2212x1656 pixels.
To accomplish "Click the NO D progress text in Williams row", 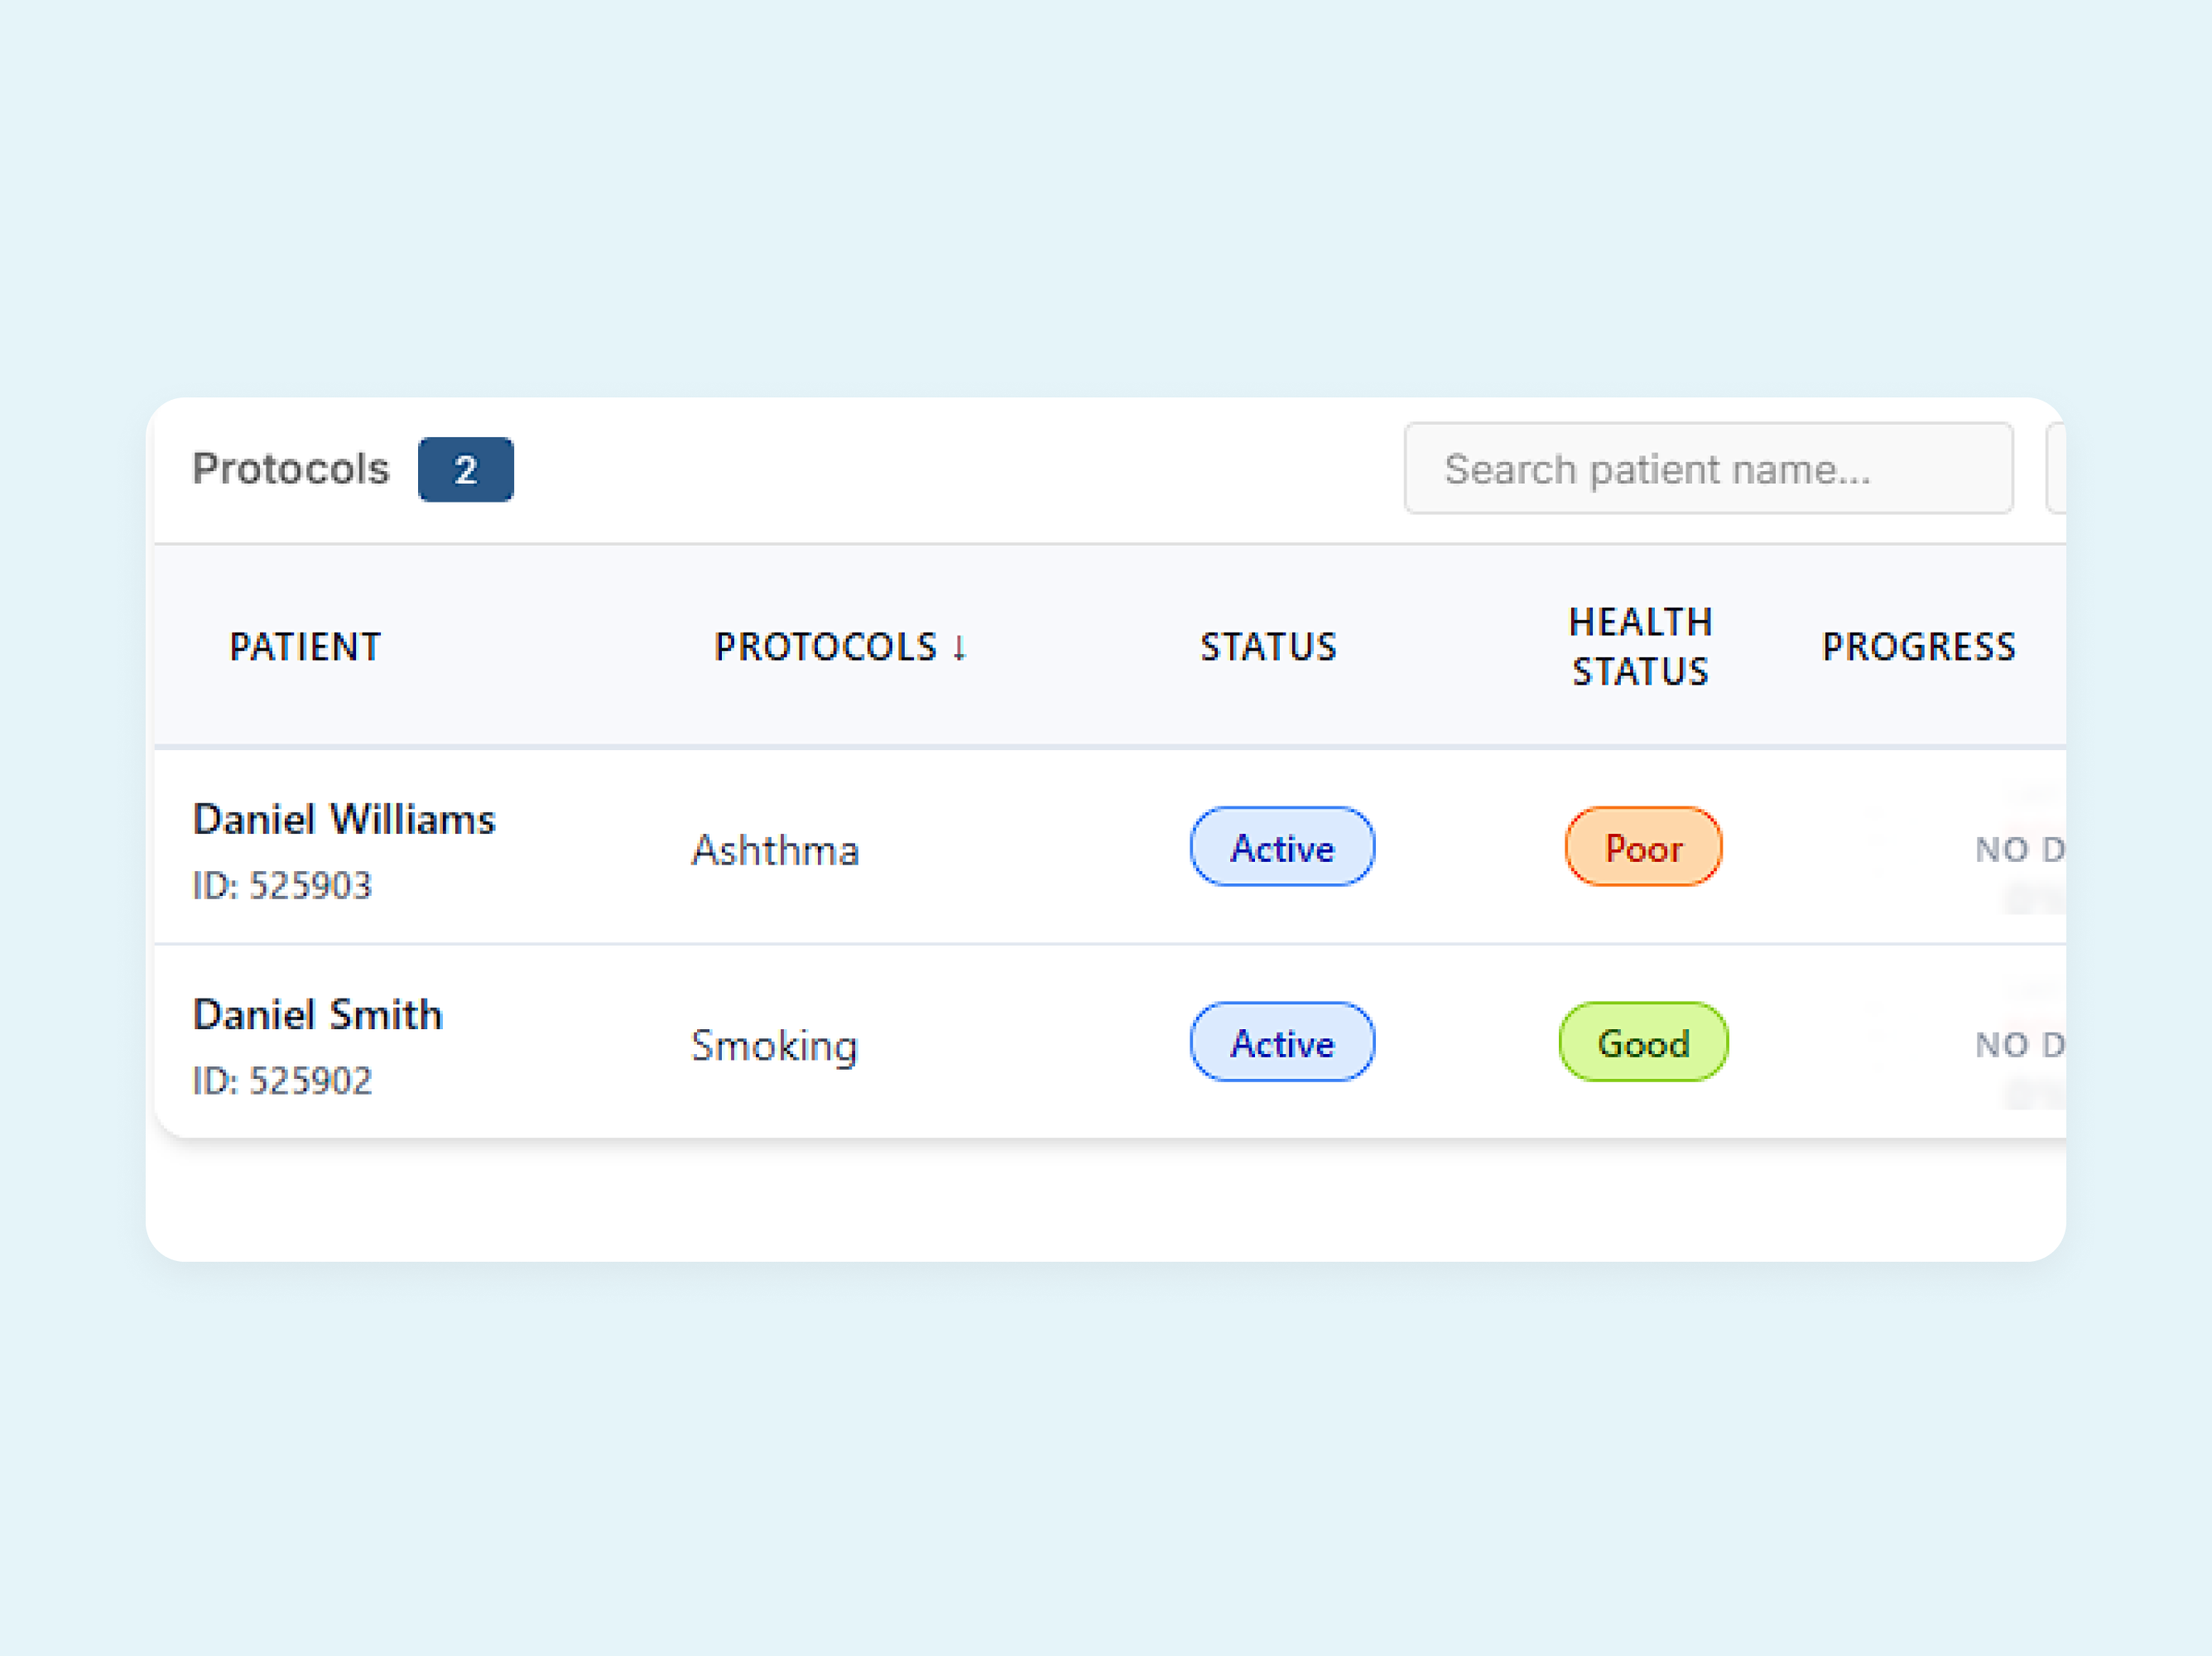I will pos(2018,850).
